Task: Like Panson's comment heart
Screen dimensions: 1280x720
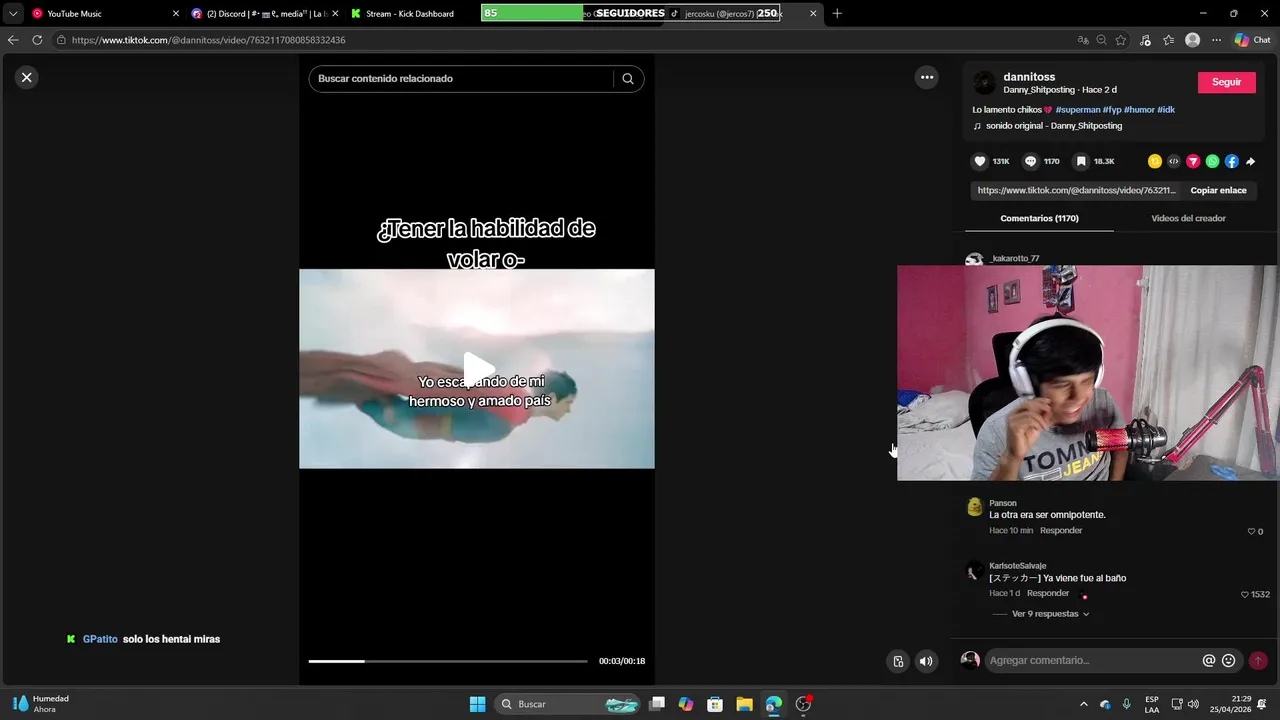Action: pos(1251,531)
